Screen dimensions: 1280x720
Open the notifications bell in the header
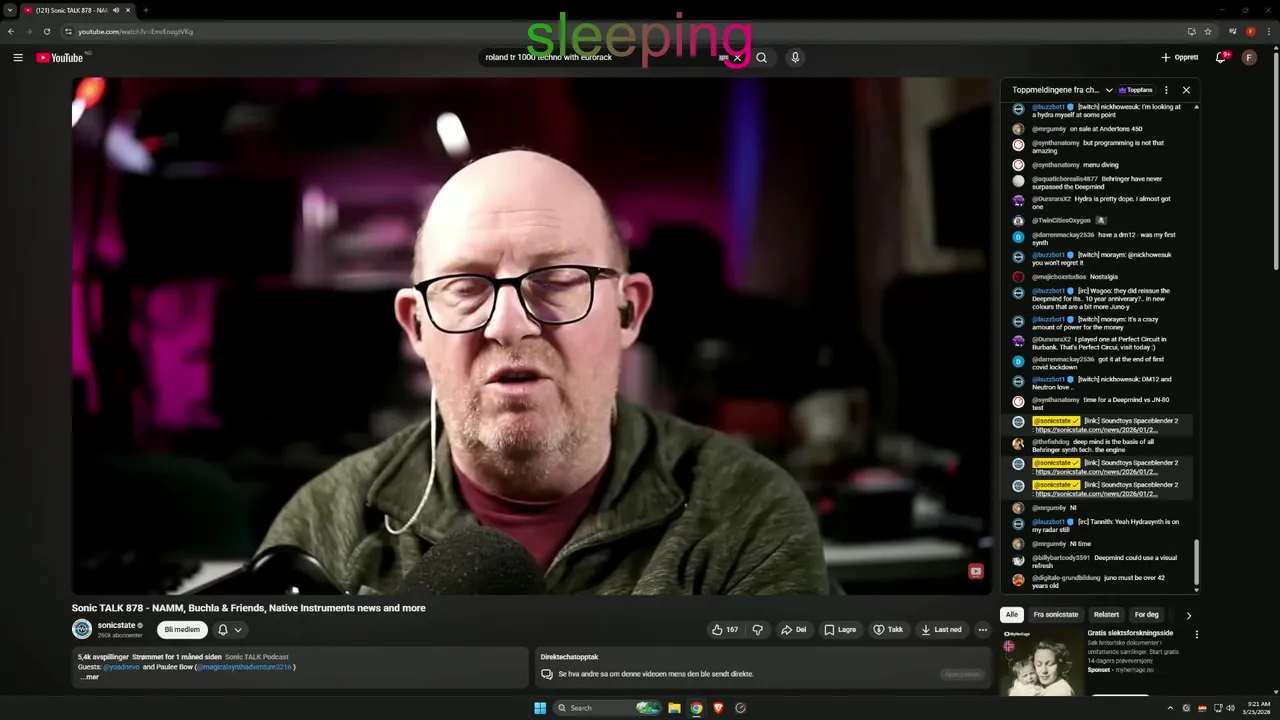pos(1221,57)
